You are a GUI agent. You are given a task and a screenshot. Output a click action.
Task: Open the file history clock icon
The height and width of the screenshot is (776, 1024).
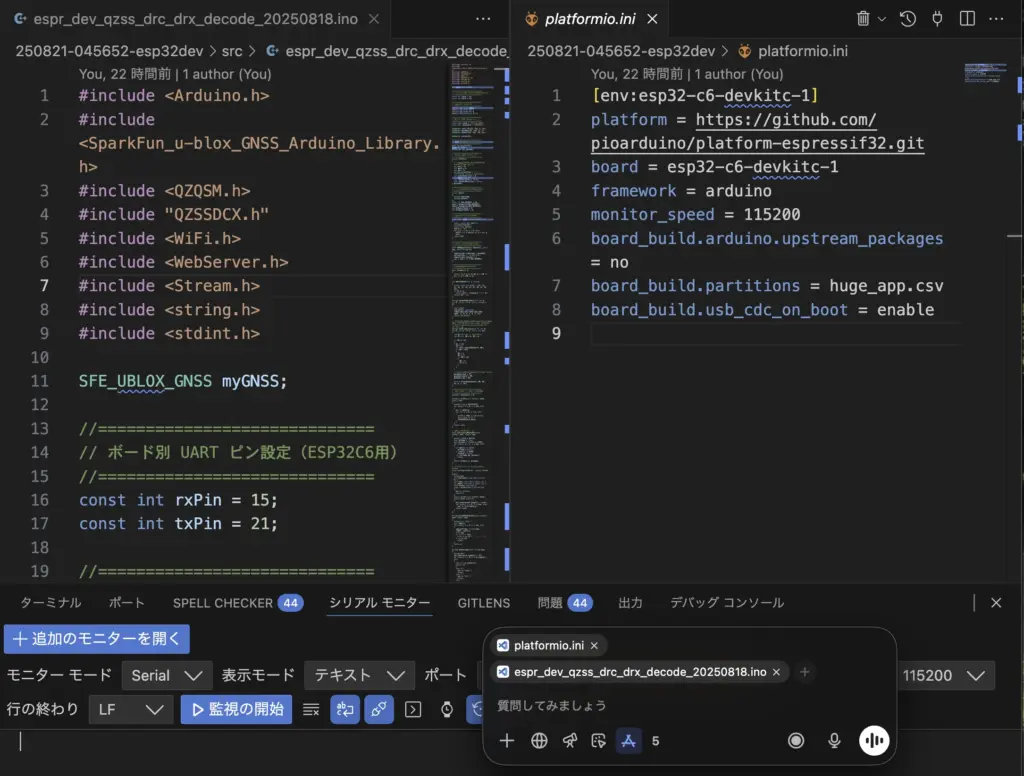[907, 18]
